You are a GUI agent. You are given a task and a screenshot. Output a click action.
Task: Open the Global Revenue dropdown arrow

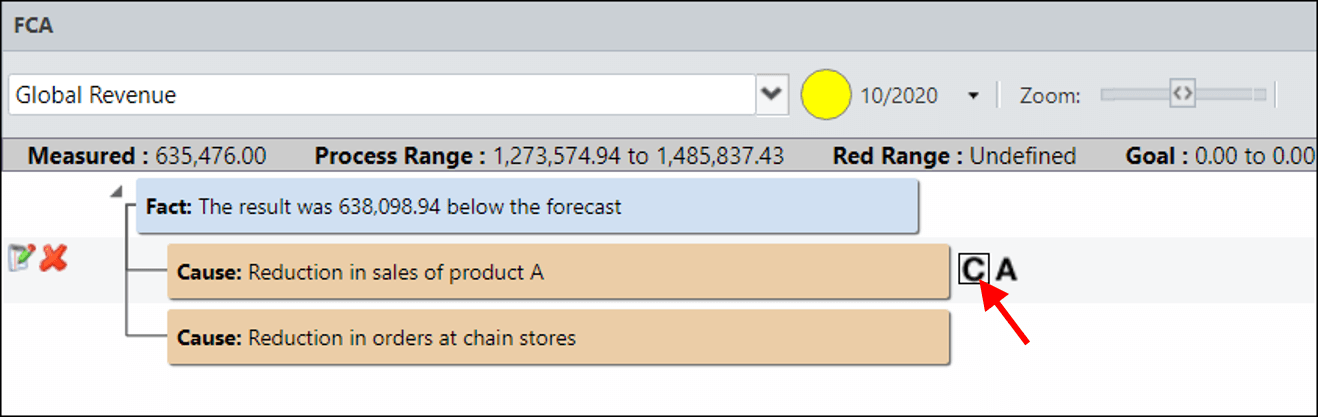tap(772, 95)
